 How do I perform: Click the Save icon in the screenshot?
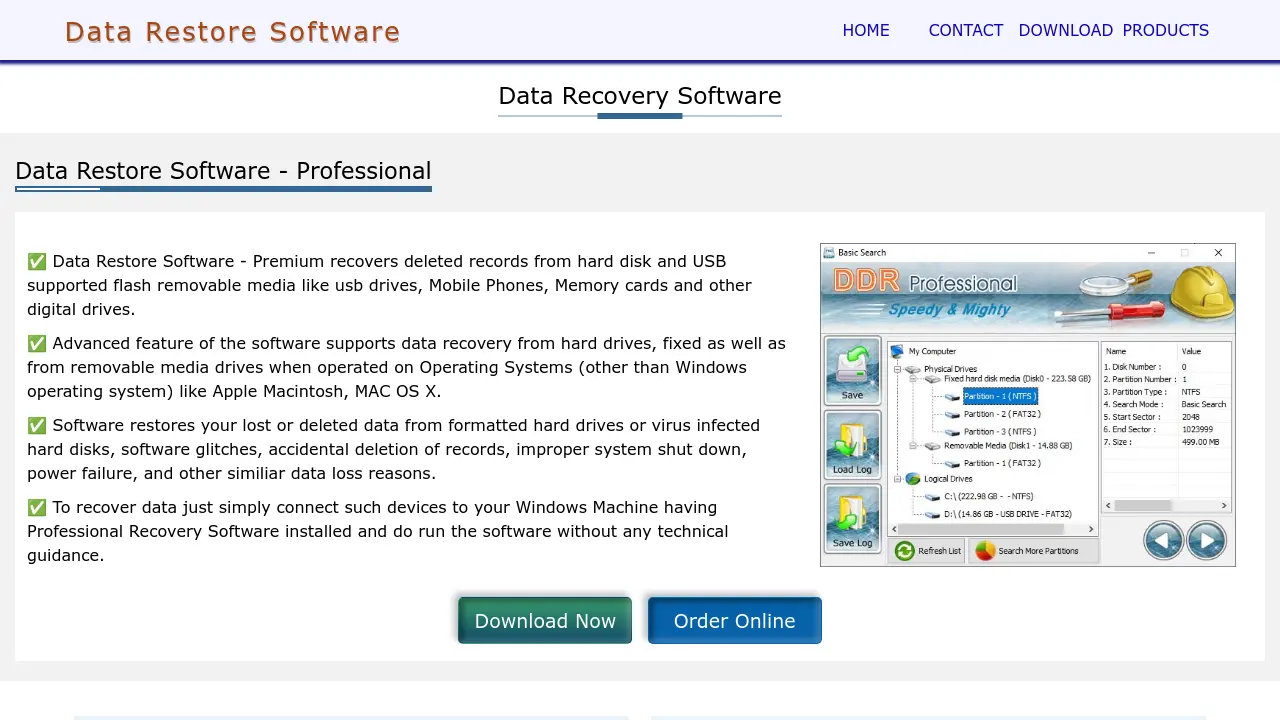tap(852, 371)
